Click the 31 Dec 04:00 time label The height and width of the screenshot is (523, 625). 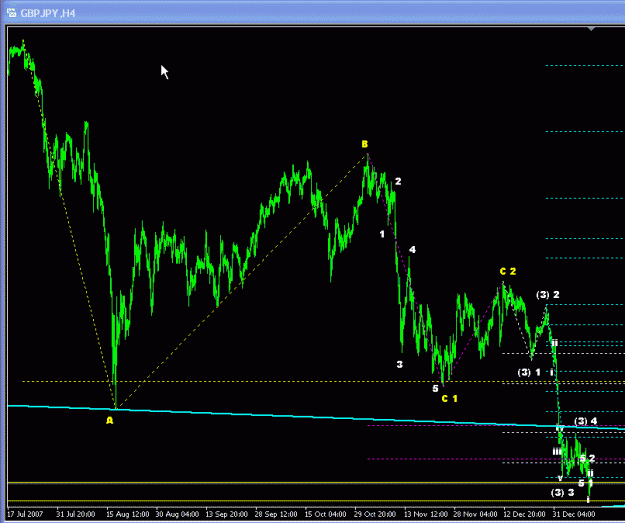click(573, 514)
